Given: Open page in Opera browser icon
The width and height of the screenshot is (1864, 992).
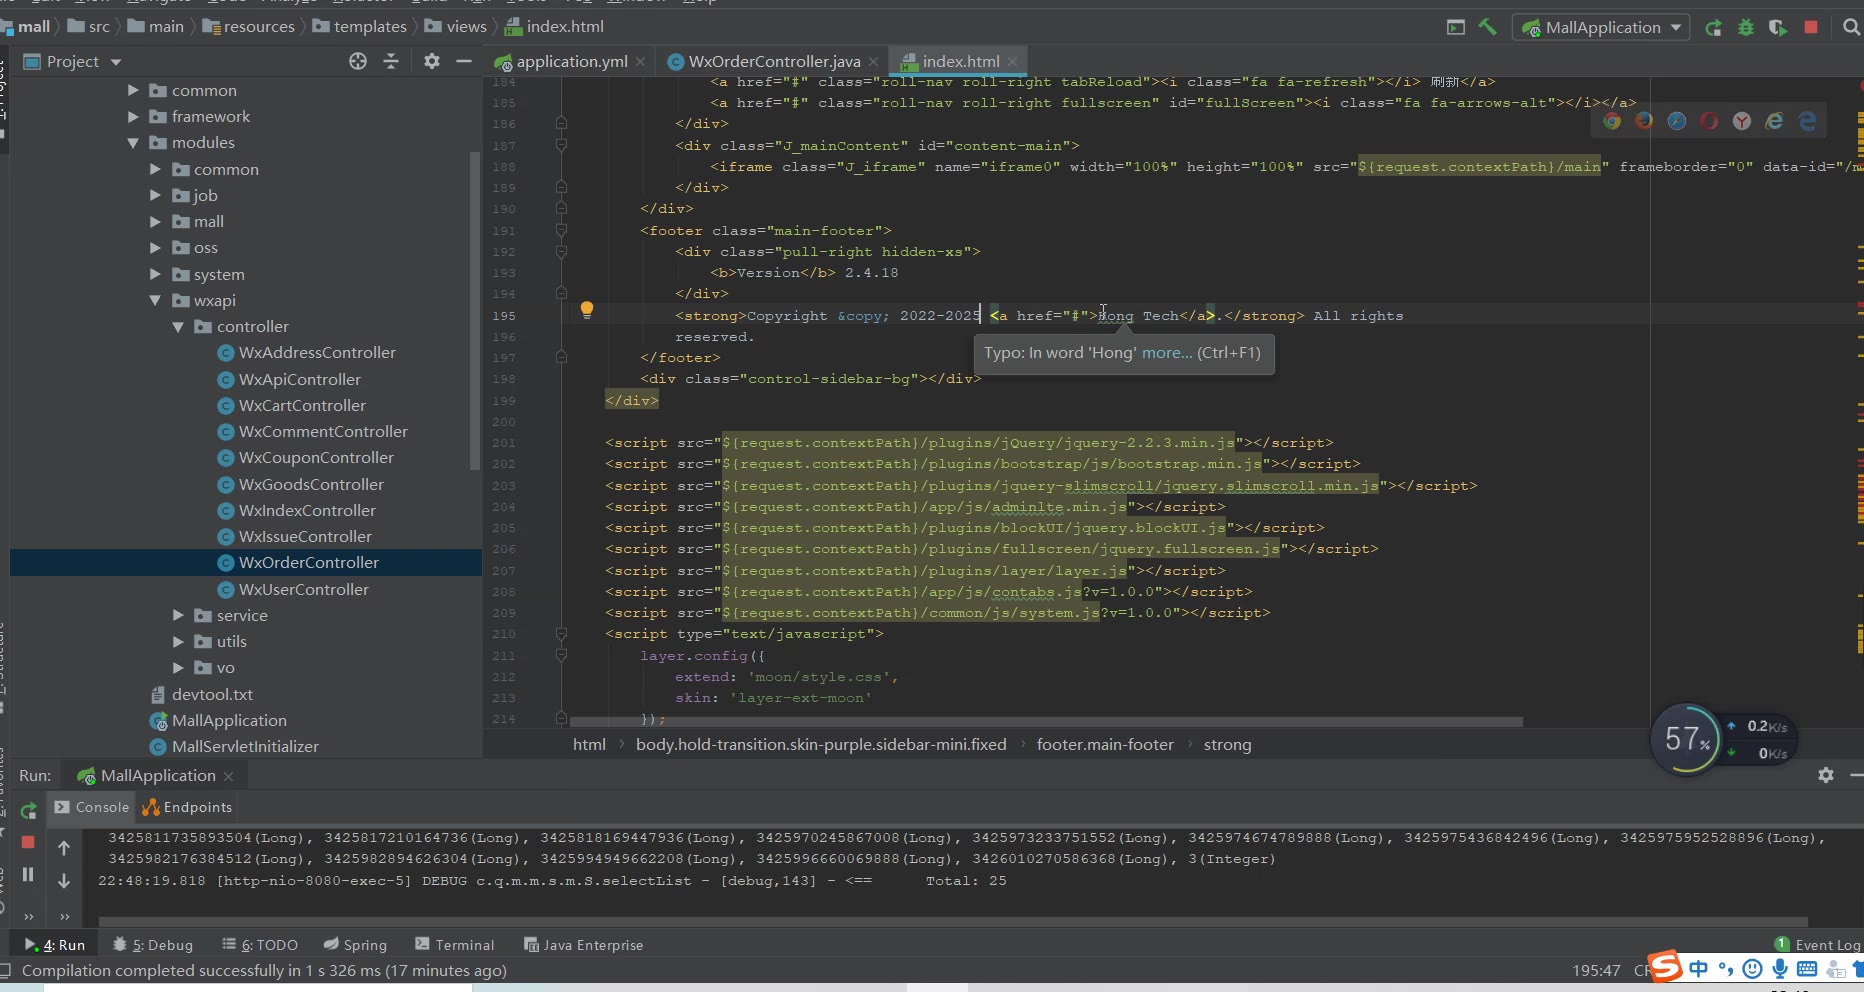Looking at the screenshot, I should pyautogui.click(x=1709, y=121).
